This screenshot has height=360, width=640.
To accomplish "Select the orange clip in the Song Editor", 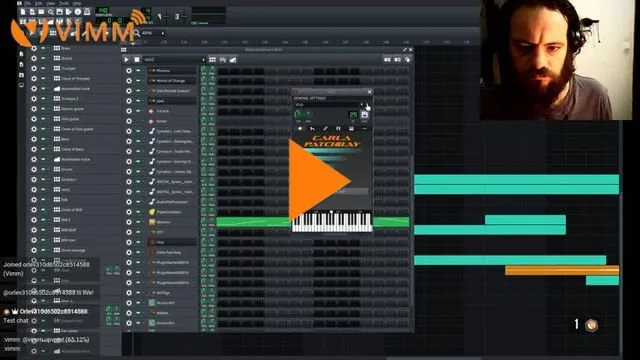I will 562,270.
